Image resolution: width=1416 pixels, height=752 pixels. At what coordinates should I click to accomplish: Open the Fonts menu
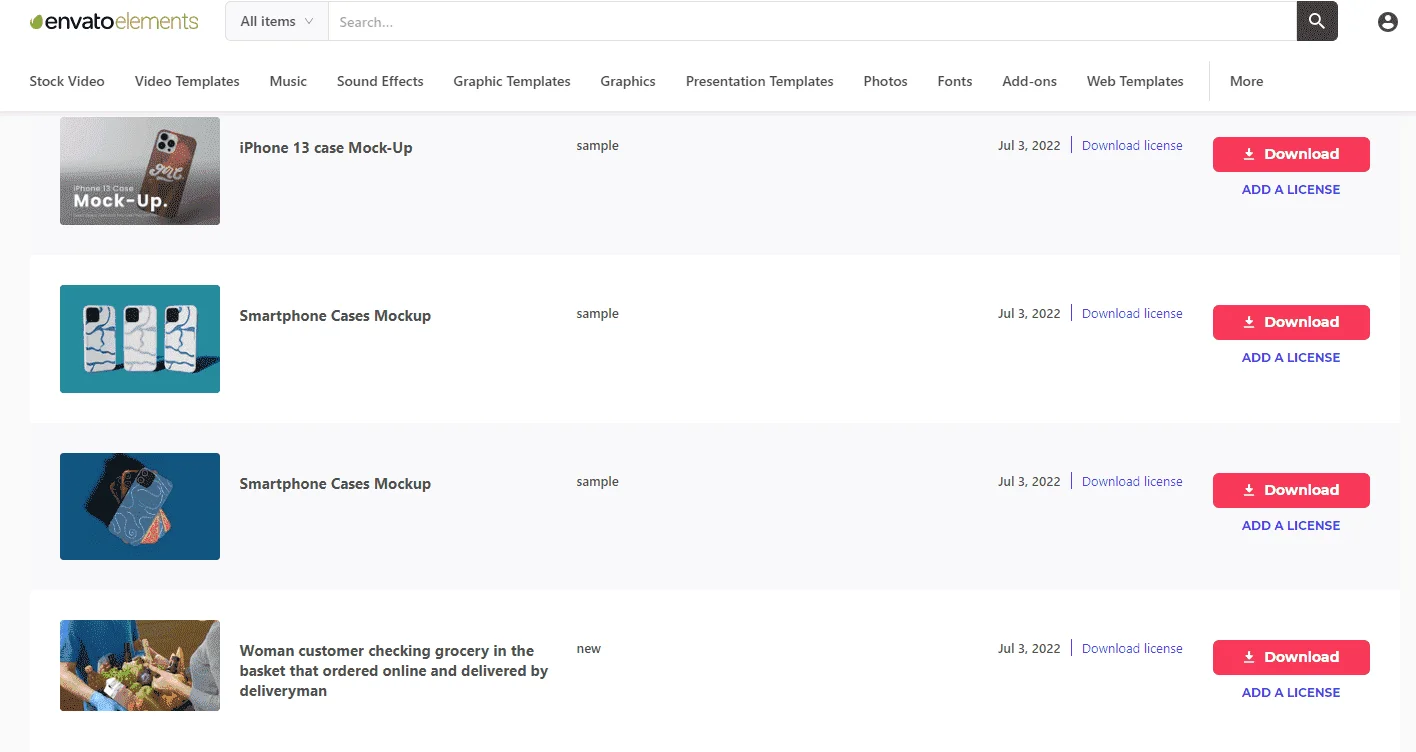(955, 81)
